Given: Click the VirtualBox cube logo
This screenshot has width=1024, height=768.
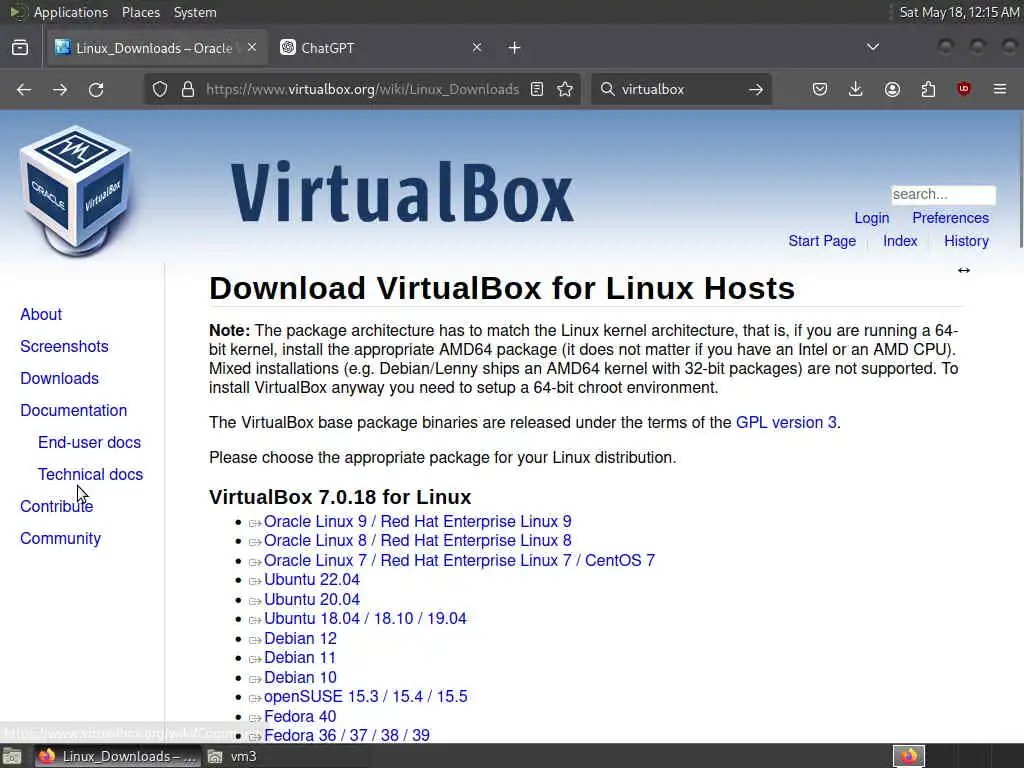Looking at the screenshot, I should point(76,189).
